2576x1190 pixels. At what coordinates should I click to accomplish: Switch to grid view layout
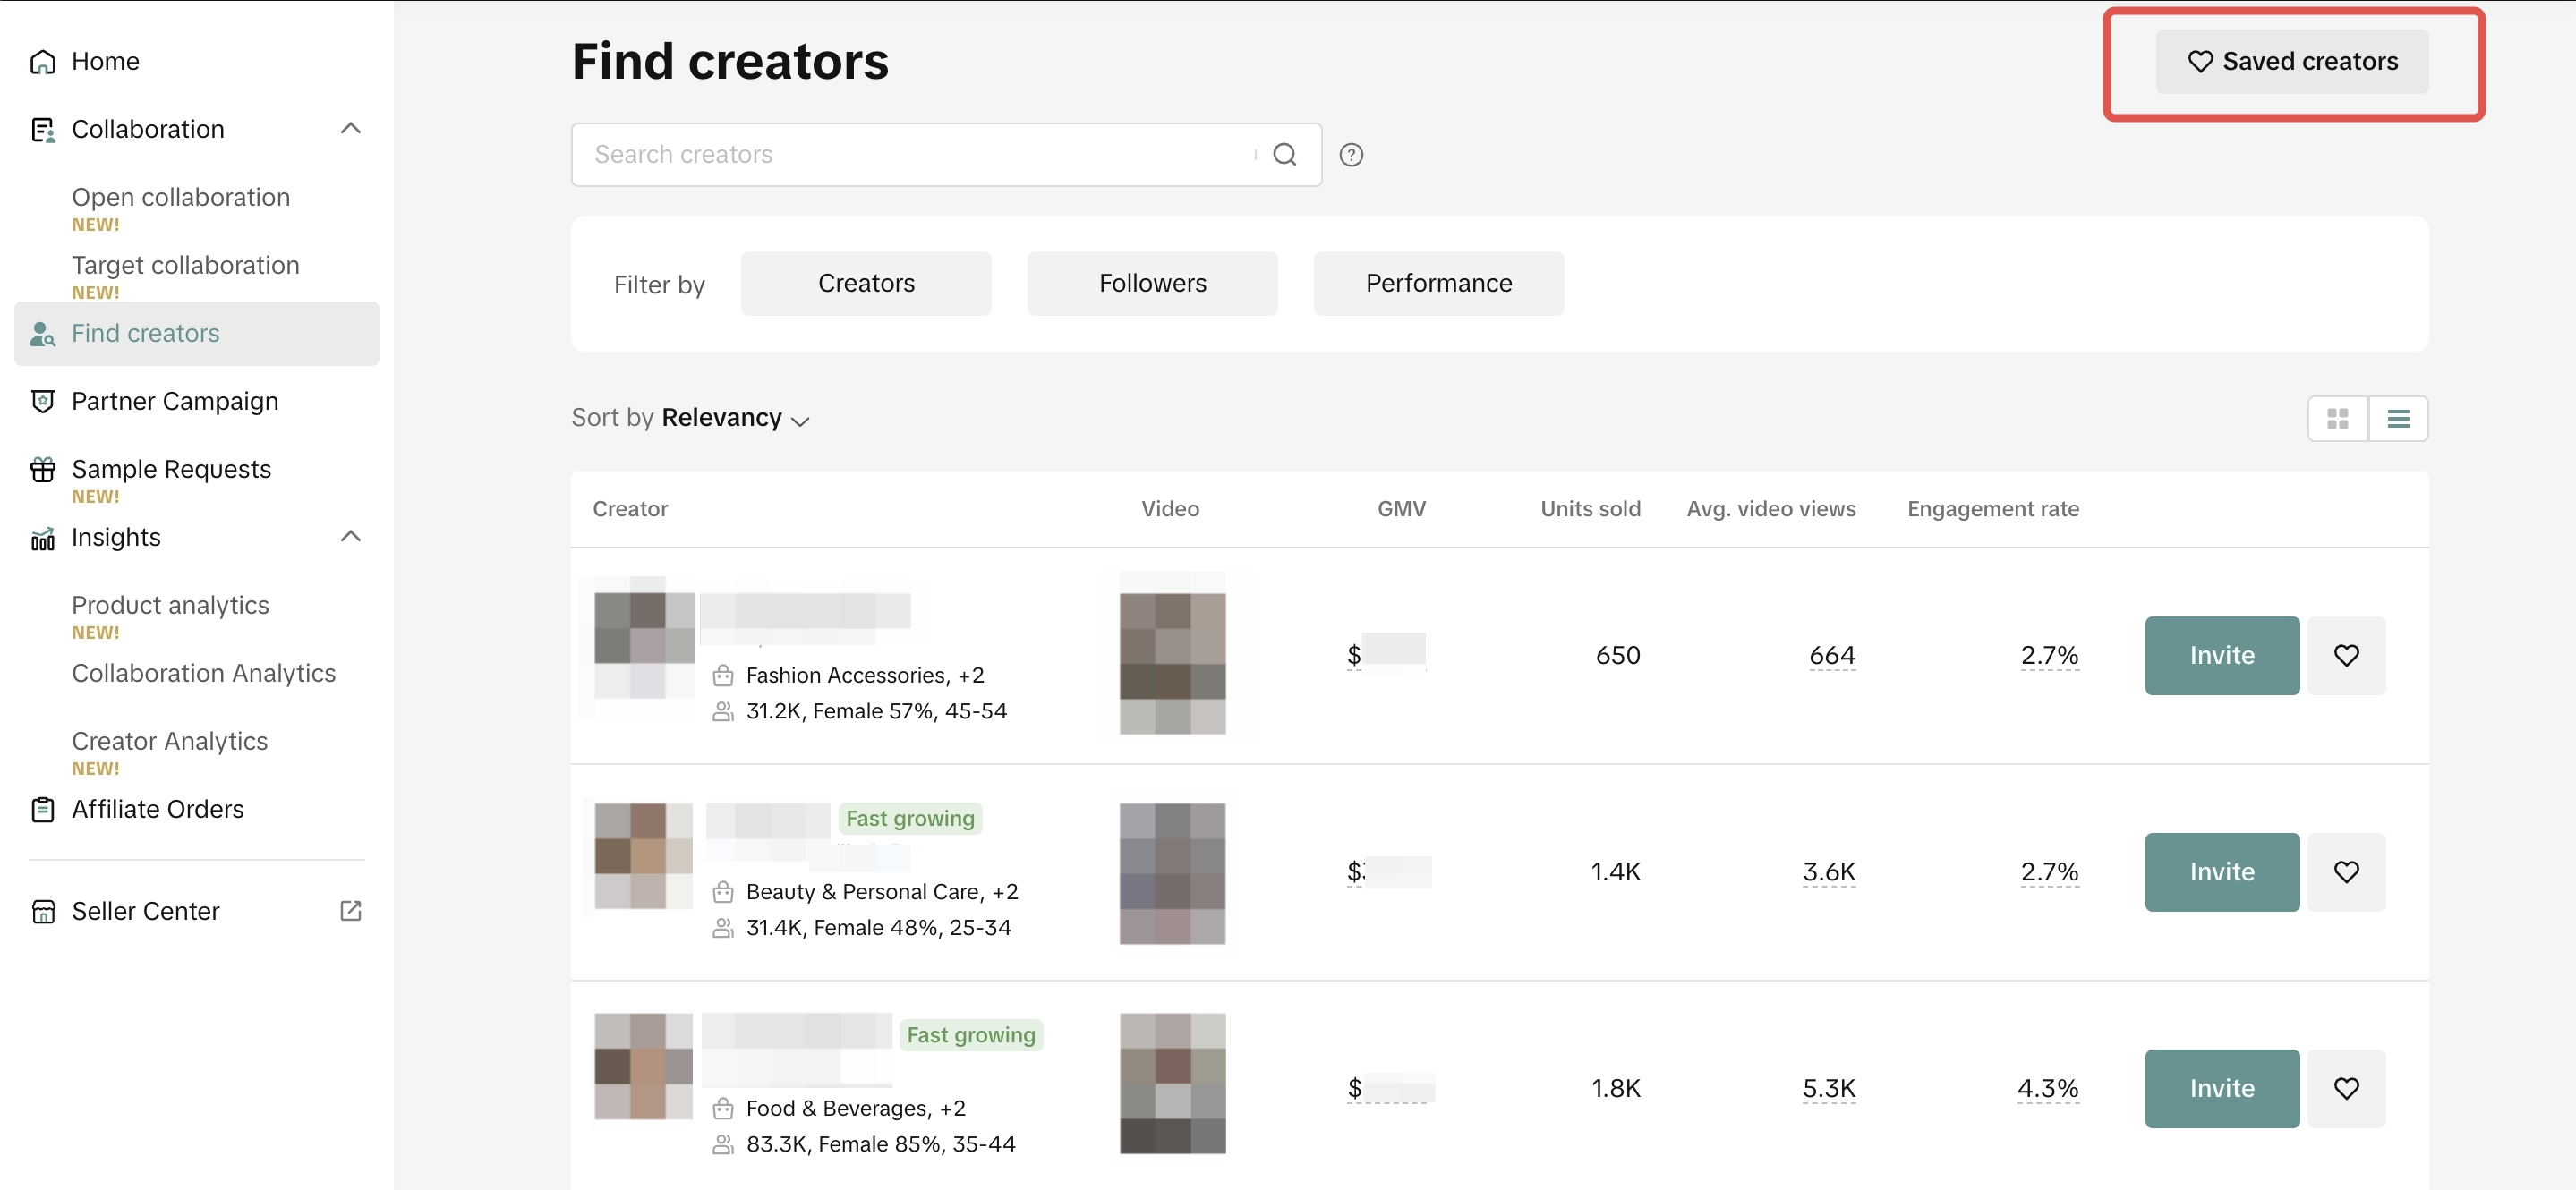pos(2337,418)
